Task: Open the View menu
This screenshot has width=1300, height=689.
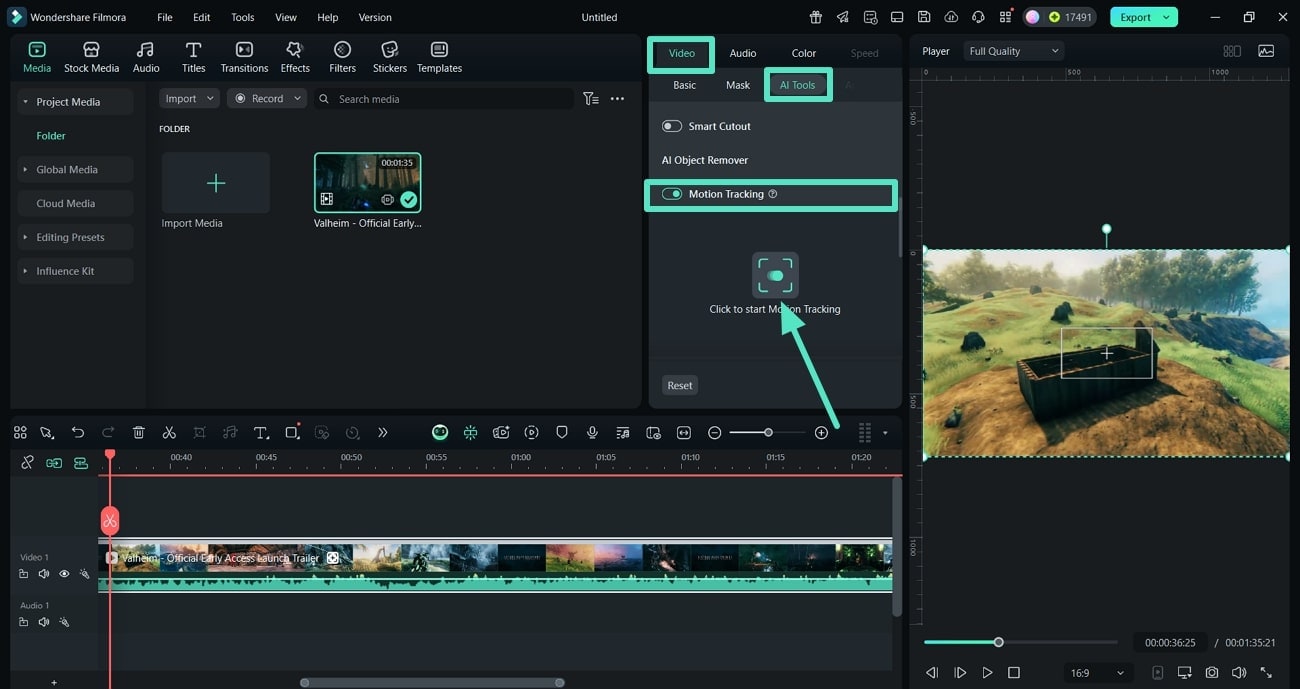Action: tap(286, 17)
